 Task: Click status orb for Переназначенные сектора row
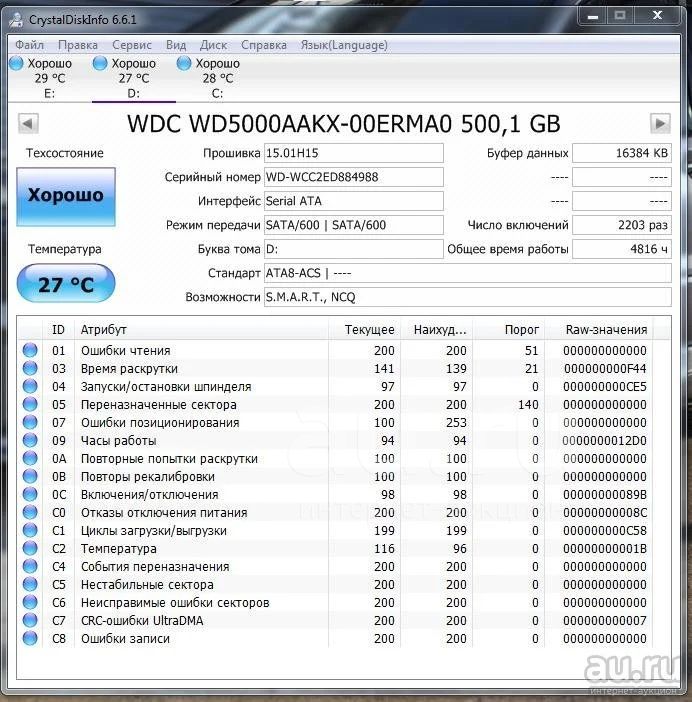(x=30, y=404)
